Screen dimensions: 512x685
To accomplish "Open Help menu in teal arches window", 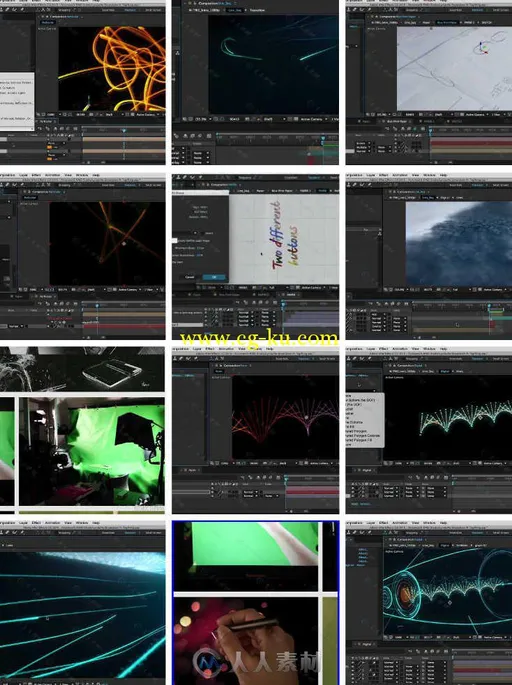I will (443, 349).
